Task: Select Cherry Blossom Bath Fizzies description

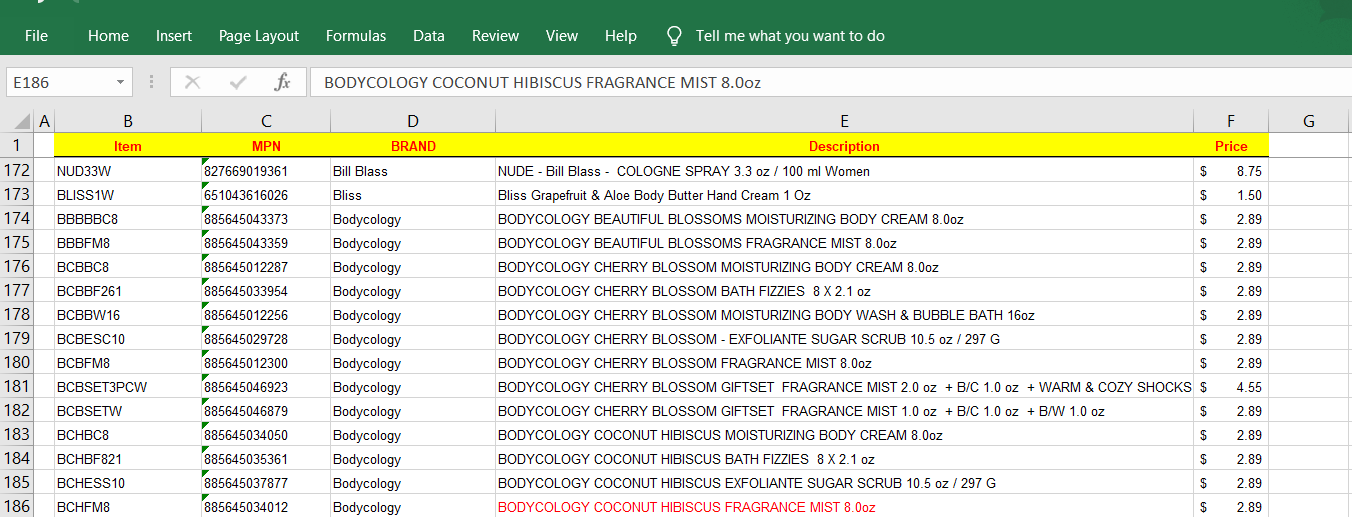Action: (844, 291)
